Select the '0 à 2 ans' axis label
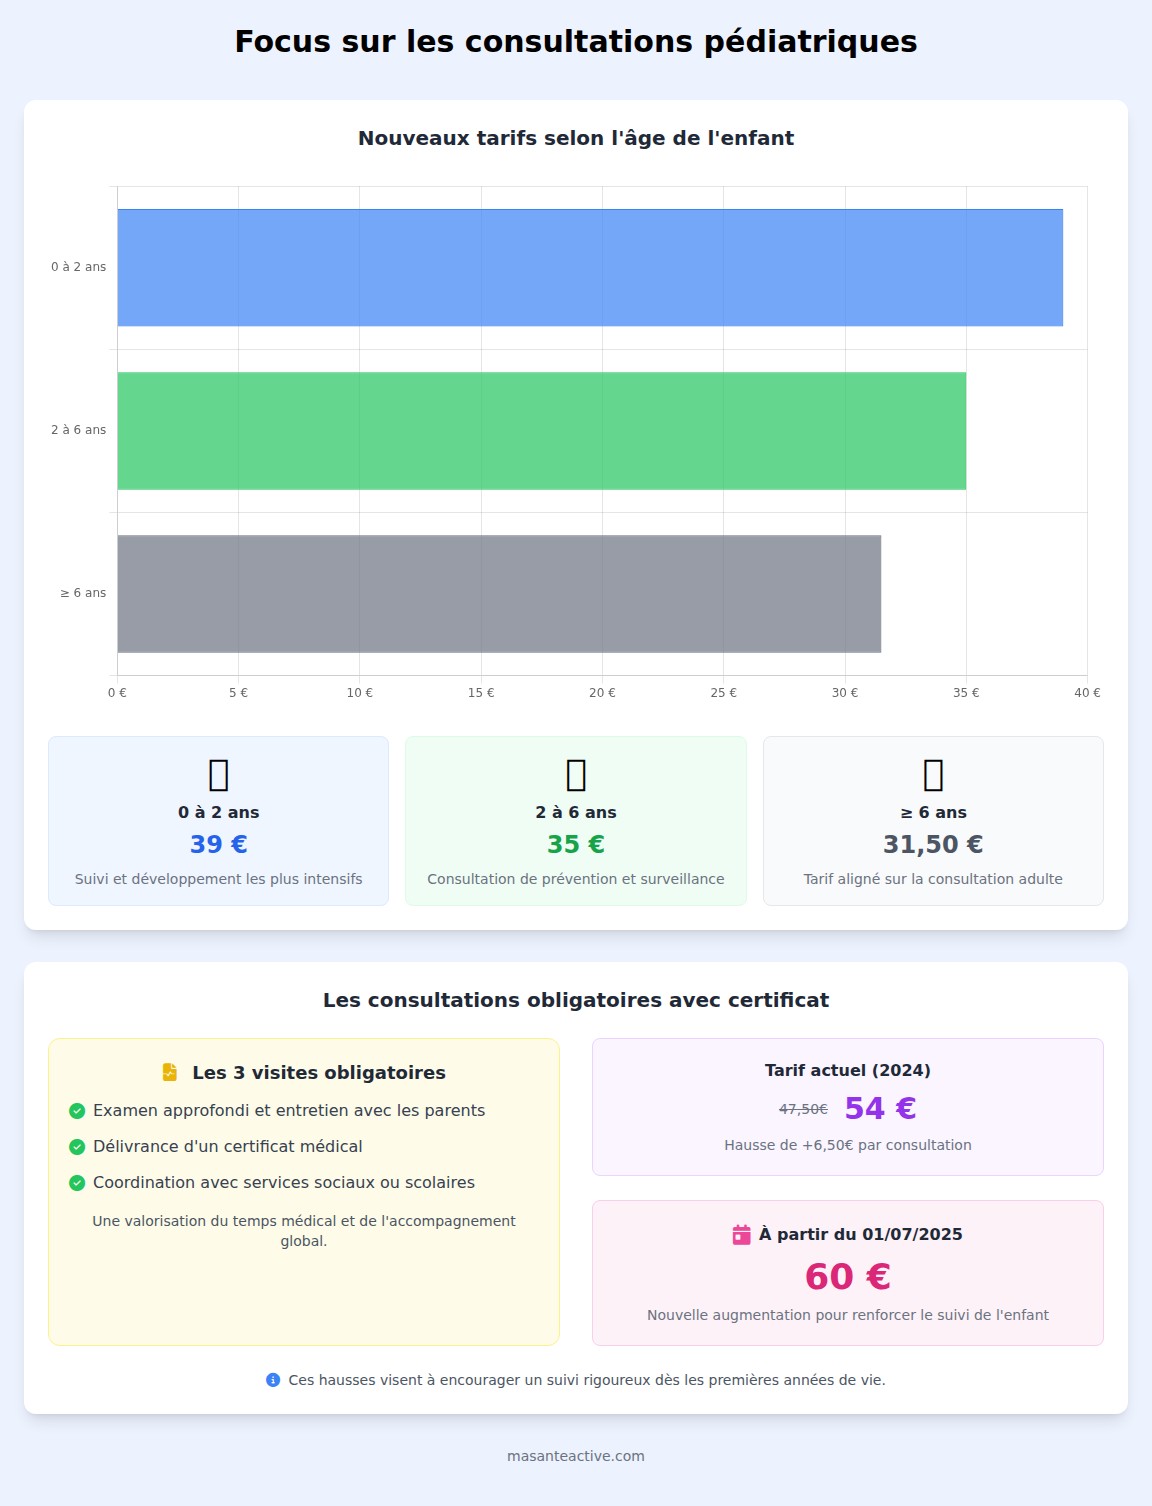This screenshot has height=1506, width=1152. (x=77, y=267)
